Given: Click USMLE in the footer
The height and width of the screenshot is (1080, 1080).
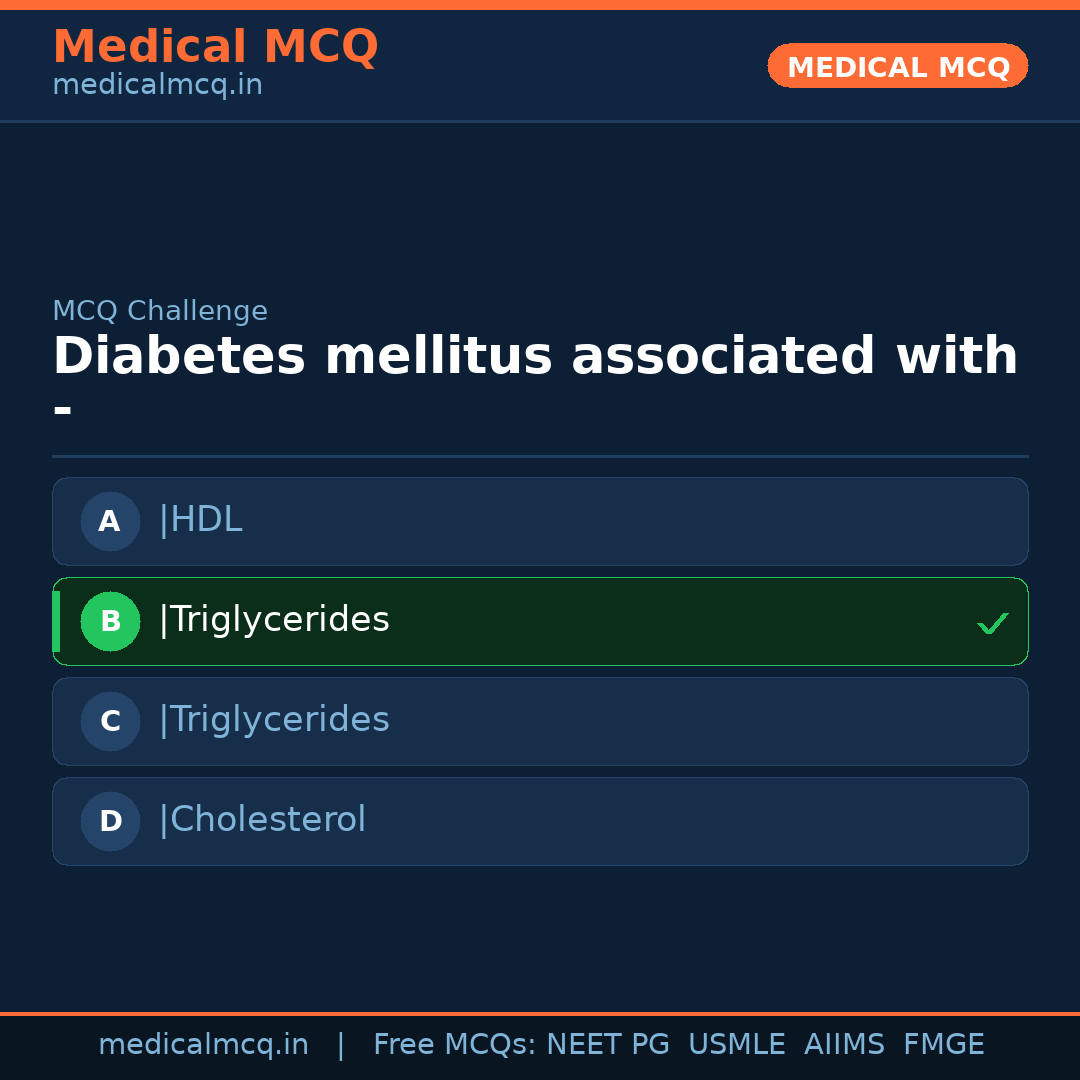Looking at the screenshot, I should click(x=736, y=1045).
